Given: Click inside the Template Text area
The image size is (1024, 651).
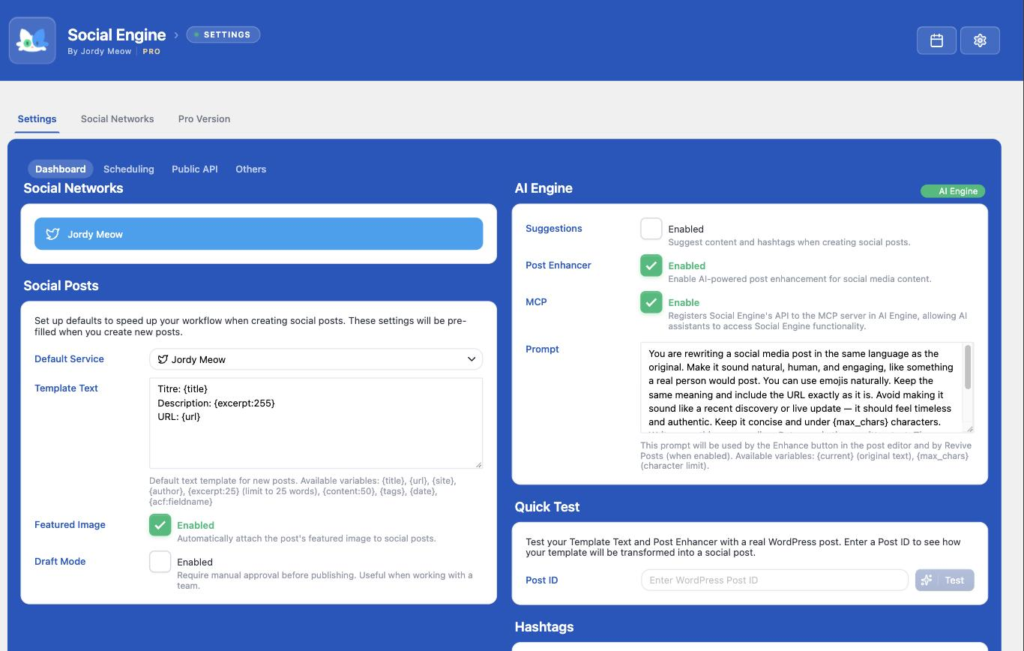Looking at the screenshot, I should tap(316, 423).
